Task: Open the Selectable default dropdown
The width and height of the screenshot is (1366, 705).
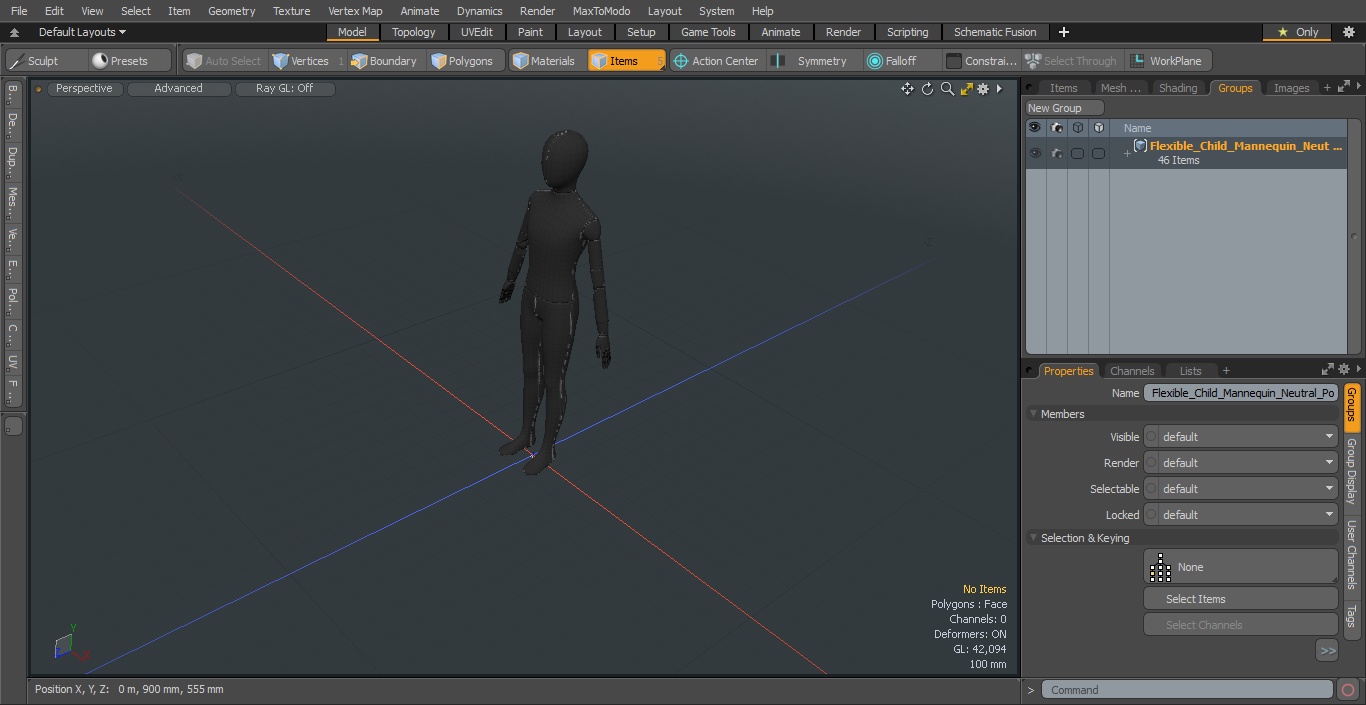Action: click(x=1241, y=489)
